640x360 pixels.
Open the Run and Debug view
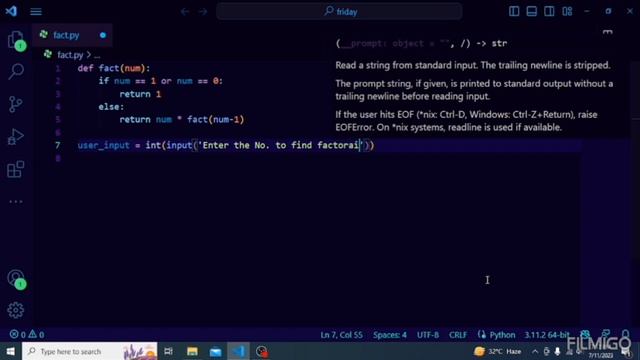tap(16, 137)
